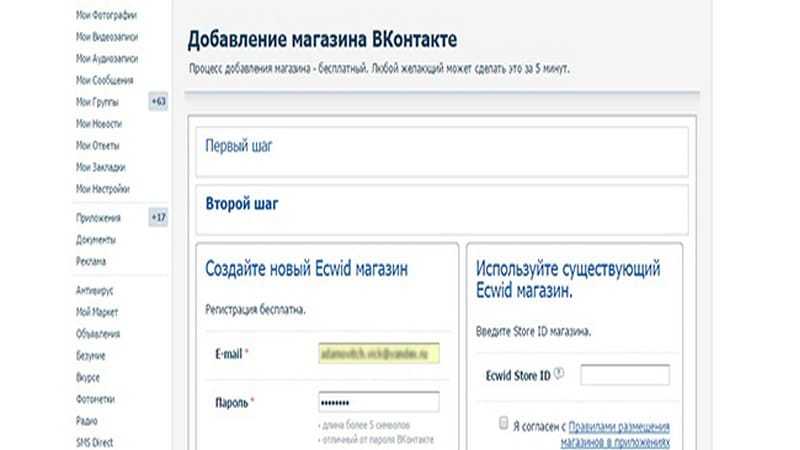
Task: Open Безумие application link
Action: point(90,356)
